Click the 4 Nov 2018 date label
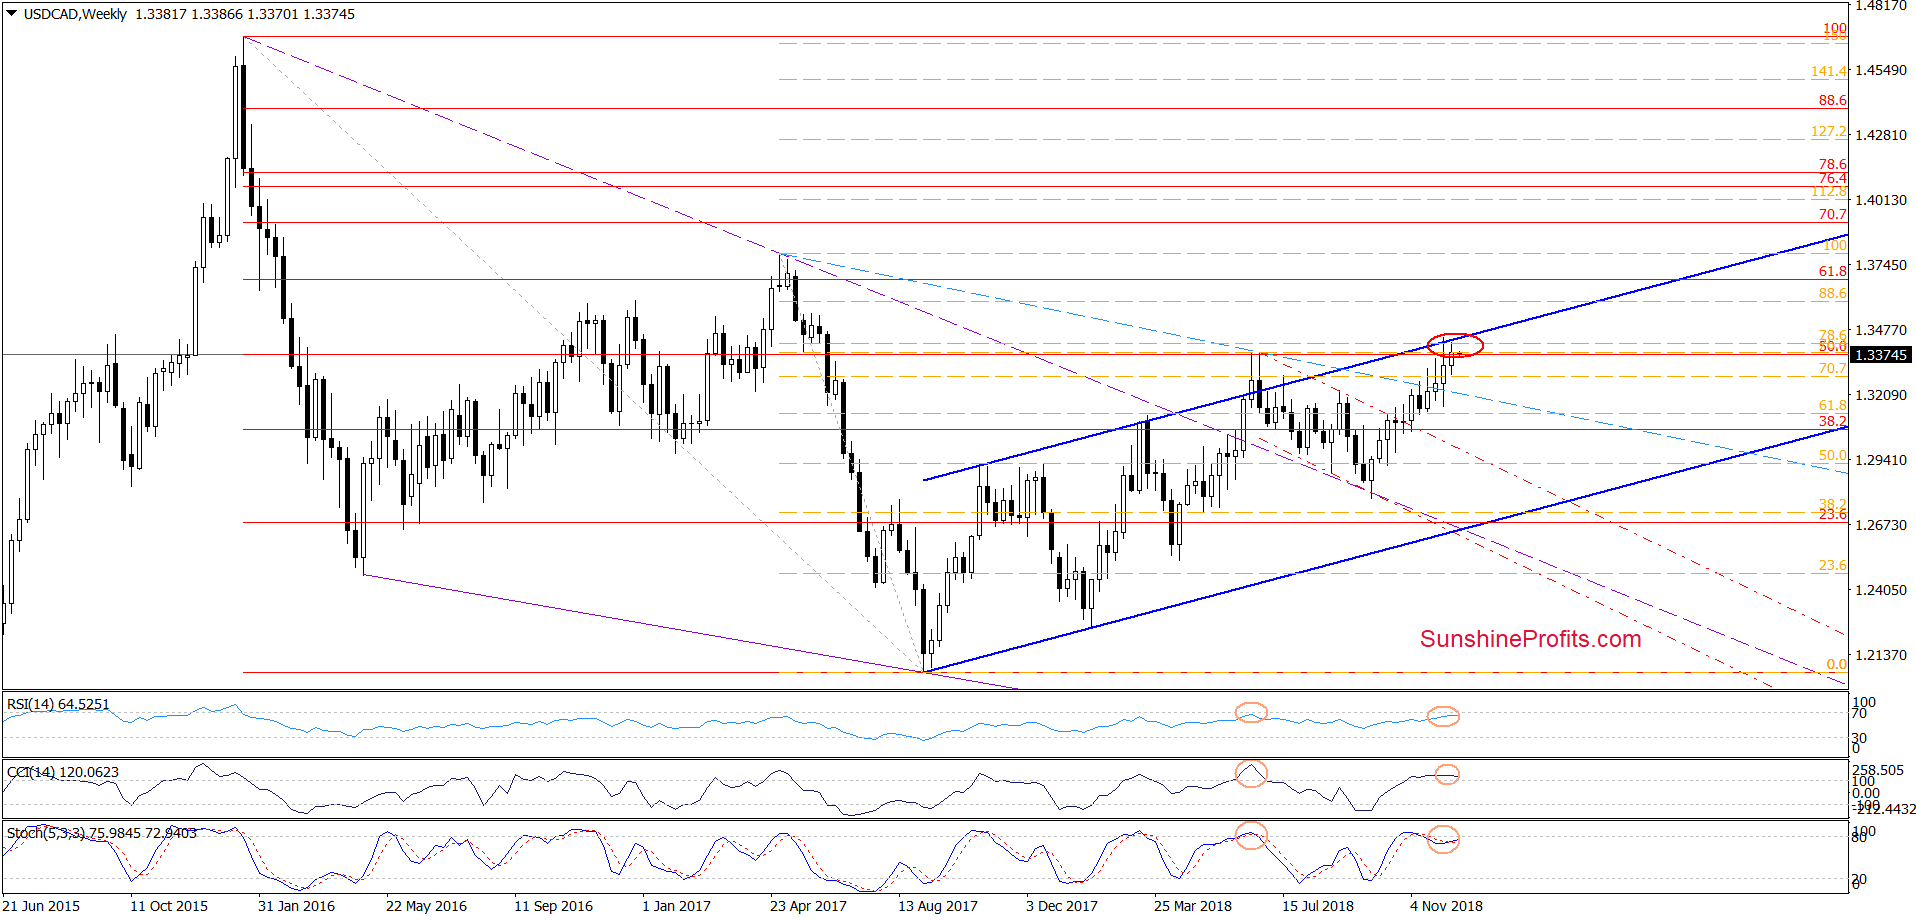Viewport: 1916px width, 920px height. [x=1446, y=906]
